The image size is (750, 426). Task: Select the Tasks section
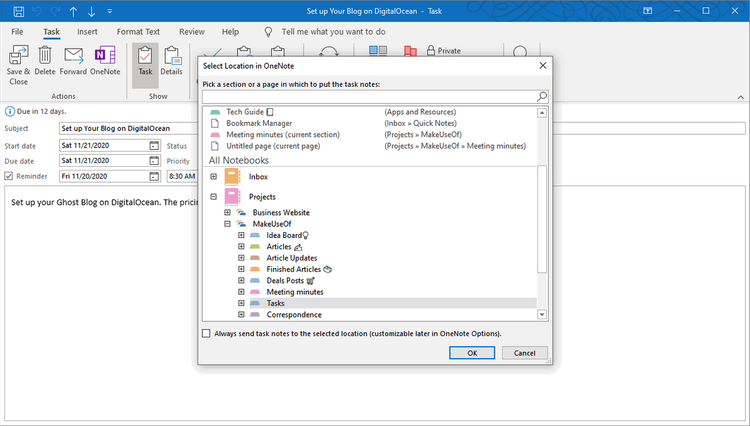(276, 303)
